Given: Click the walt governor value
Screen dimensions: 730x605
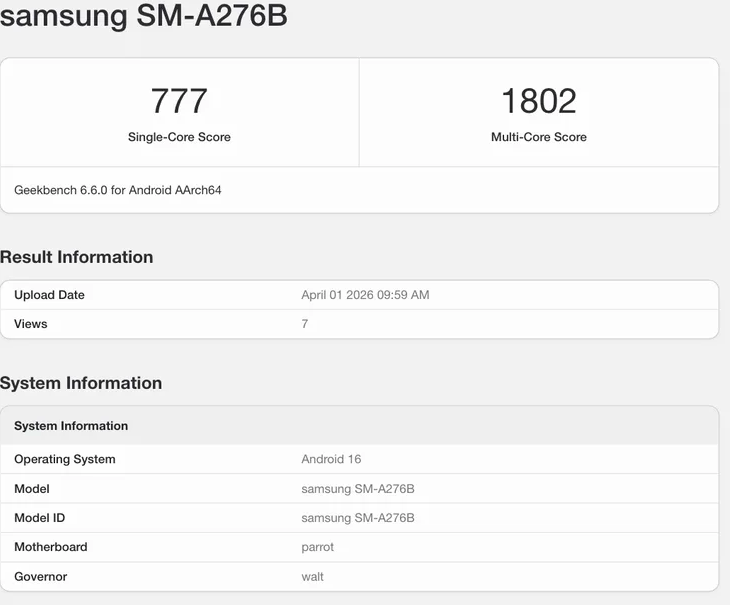Looking at the screenshot, I should [312, 576].
